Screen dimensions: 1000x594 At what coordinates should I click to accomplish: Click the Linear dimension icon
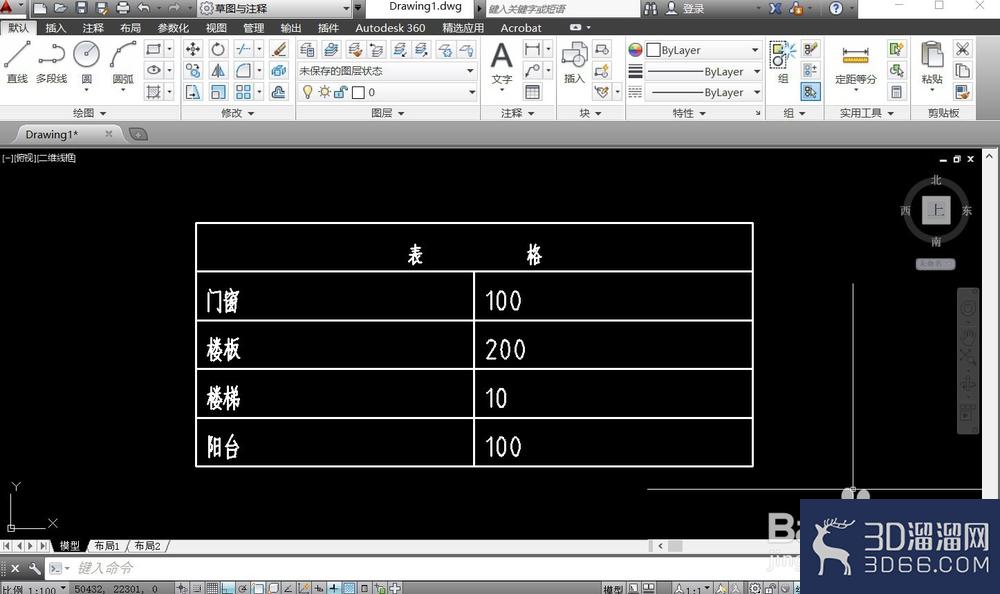[532, 49]
